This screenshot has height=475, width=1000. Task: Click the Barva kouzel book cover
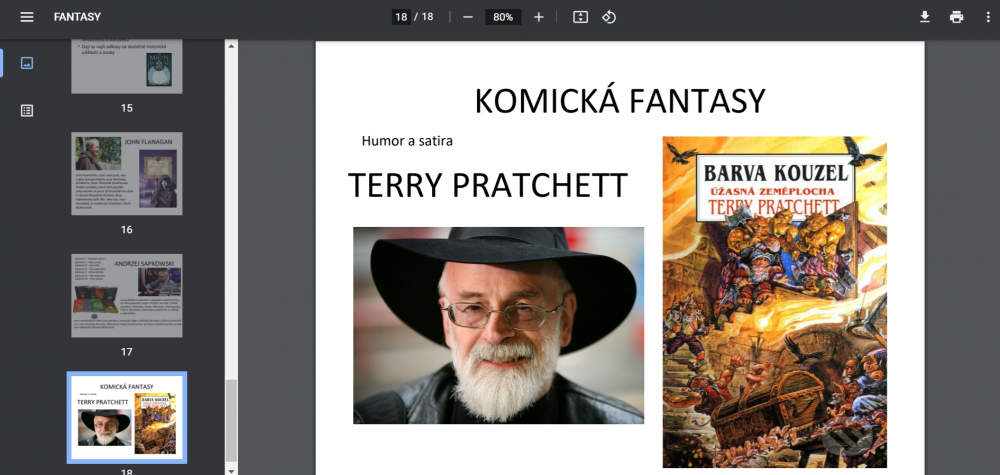tap(774, 302)
